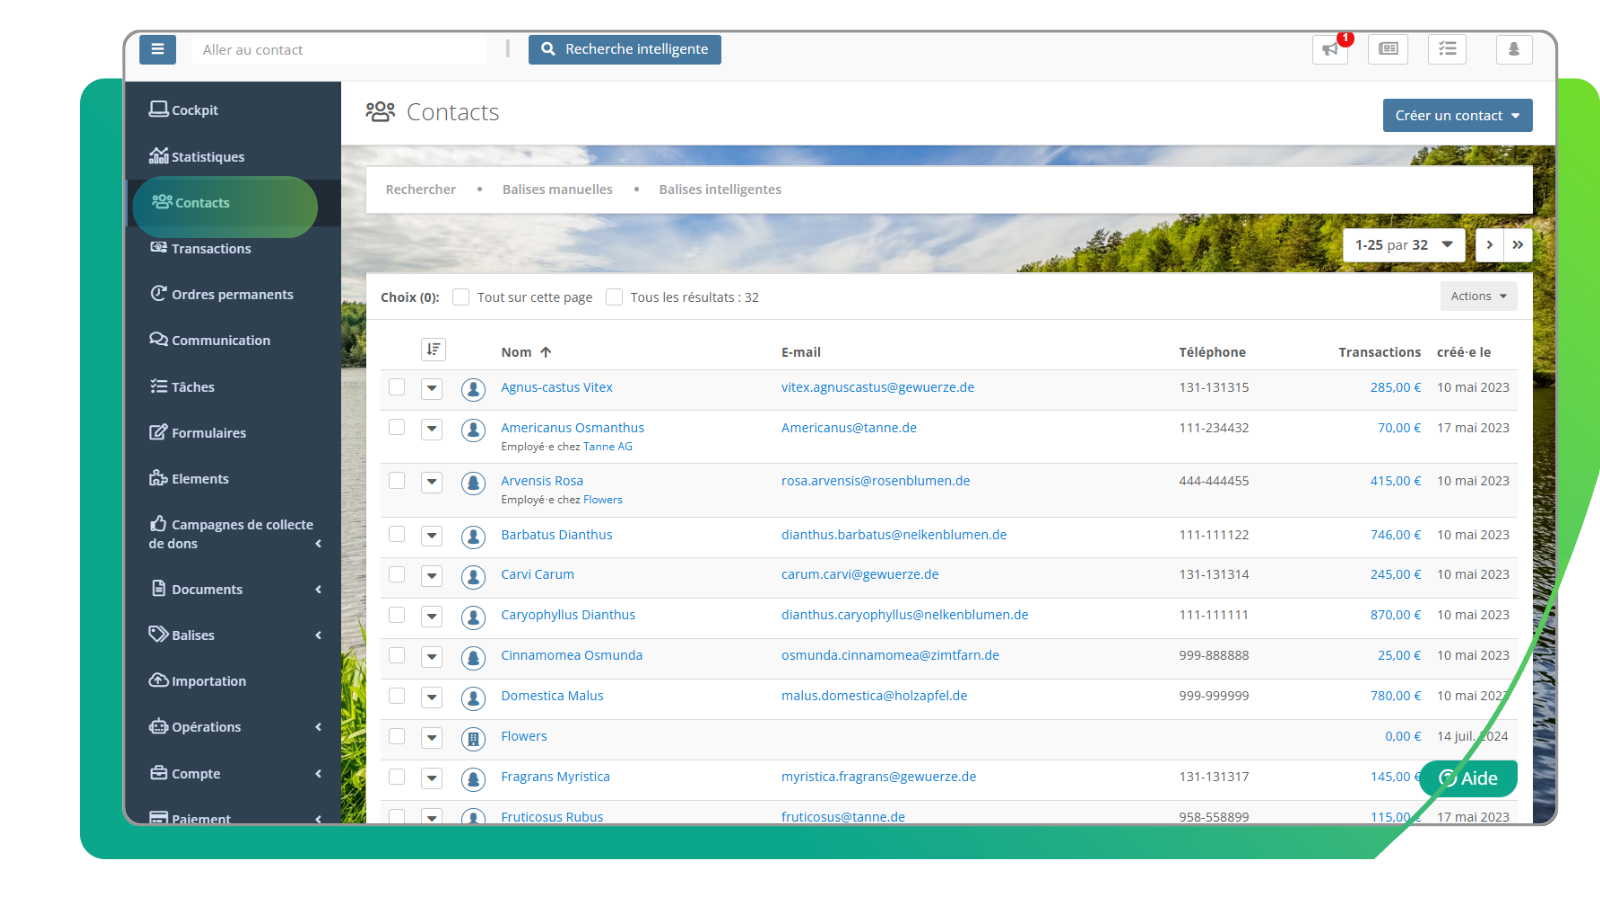Open the Barbatus Dianthus contact link
Screen dimensions: 1600x900
(556, 535)
